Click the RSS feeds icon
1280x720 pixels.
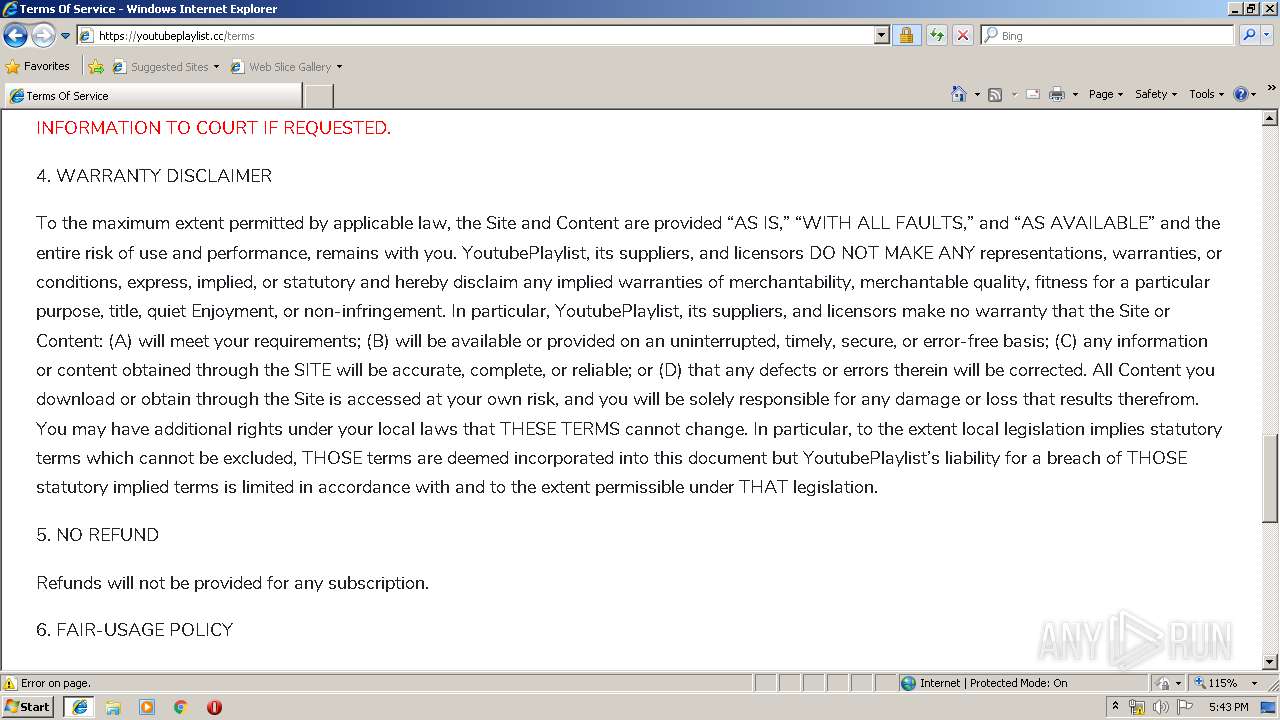995,94
